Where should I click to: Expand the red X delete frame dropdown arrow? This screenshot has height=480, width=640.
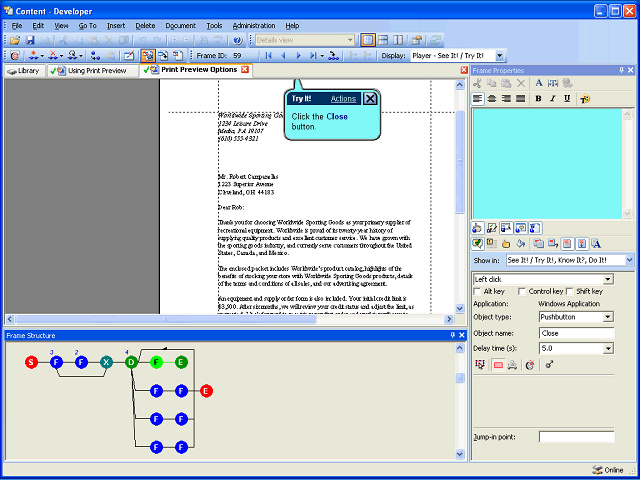tap(61, 56)
